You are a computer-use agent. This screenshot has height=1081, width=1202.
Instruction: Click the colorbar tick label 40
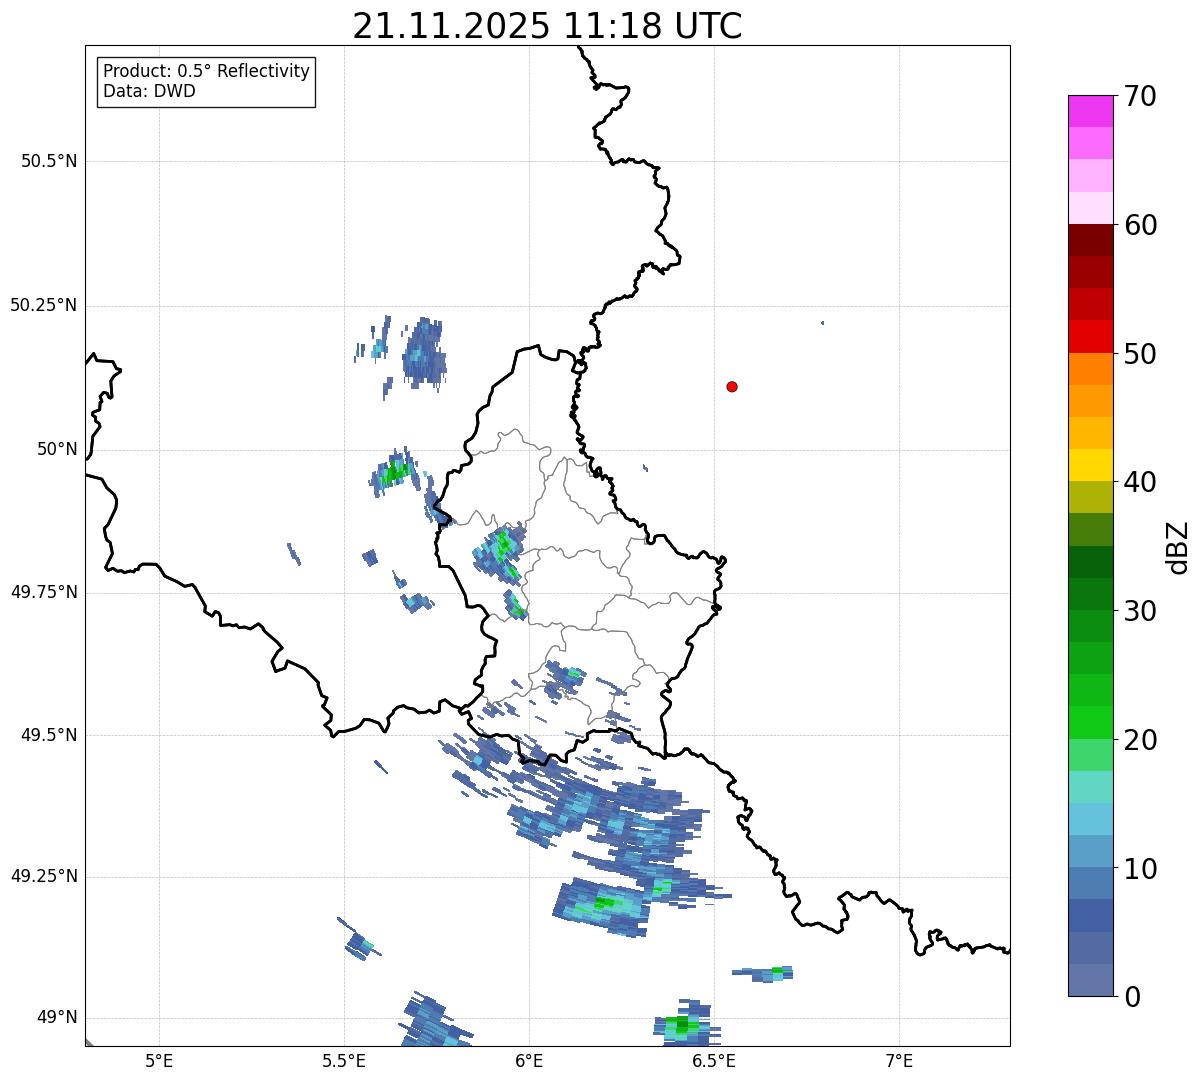tap(1139, 482)
